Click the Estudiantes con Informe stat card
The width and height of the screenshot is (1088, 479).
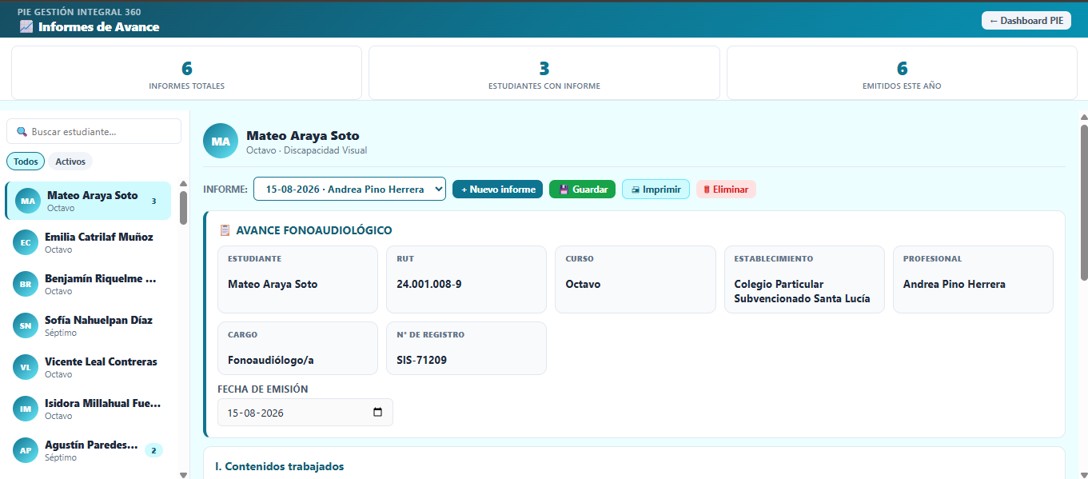coord(544,73)
